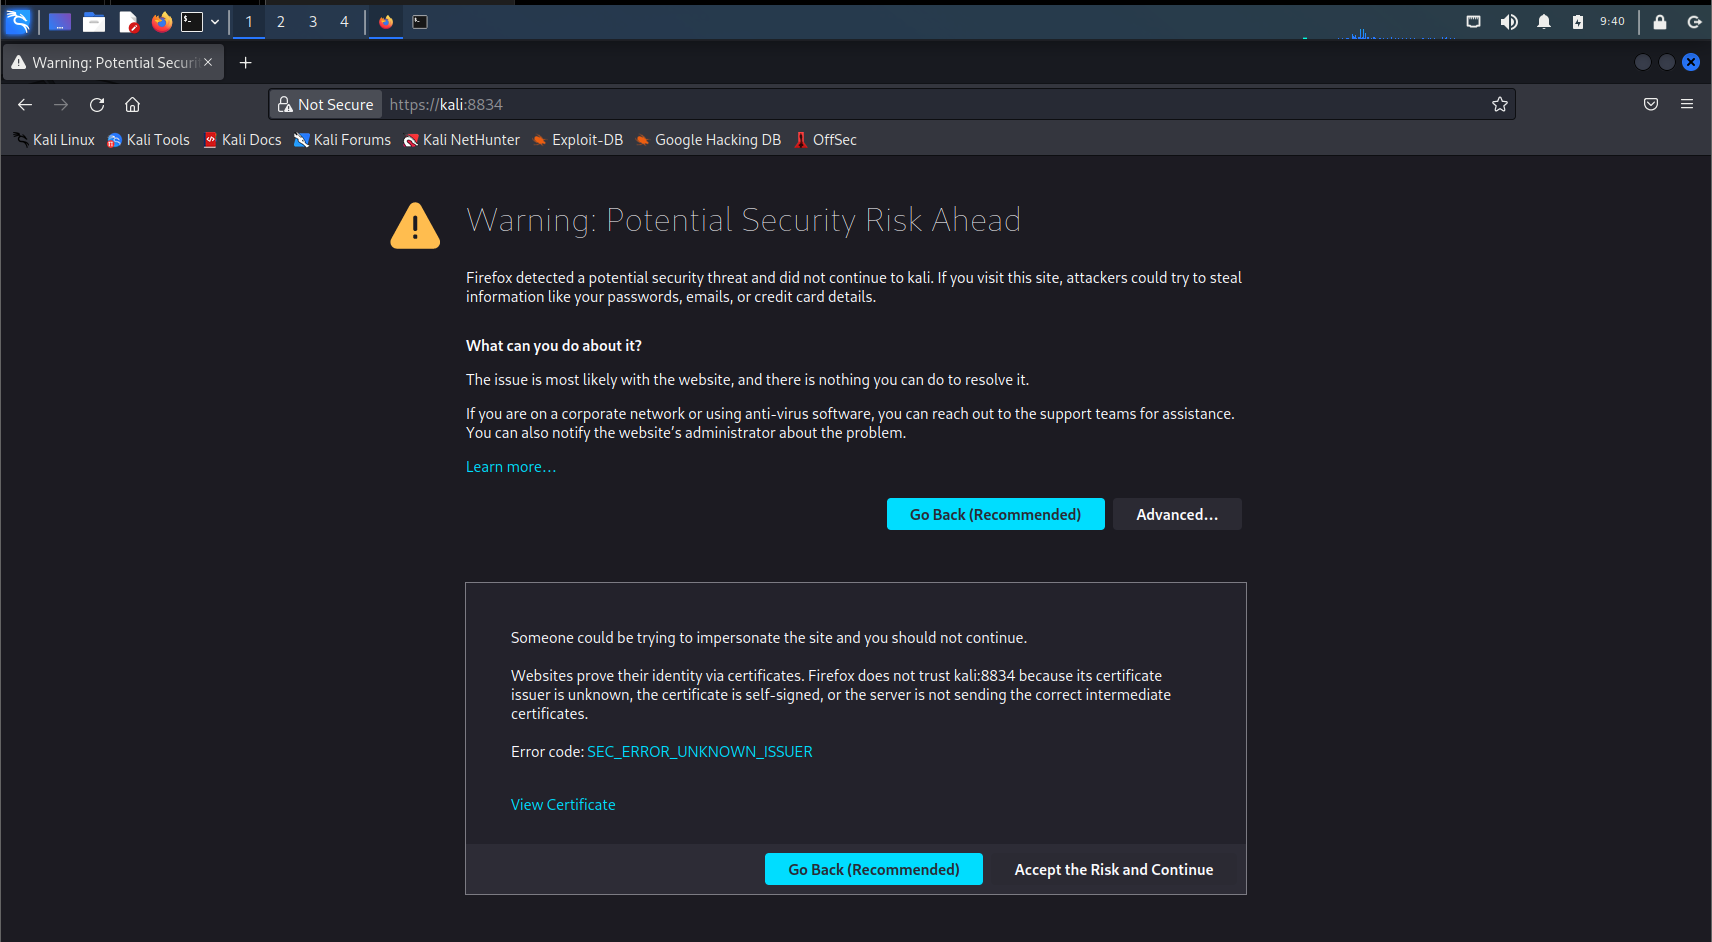Screen dimensions: 1712x942
Task: Click the What can you do about it? heading
Action: (554, 346)
